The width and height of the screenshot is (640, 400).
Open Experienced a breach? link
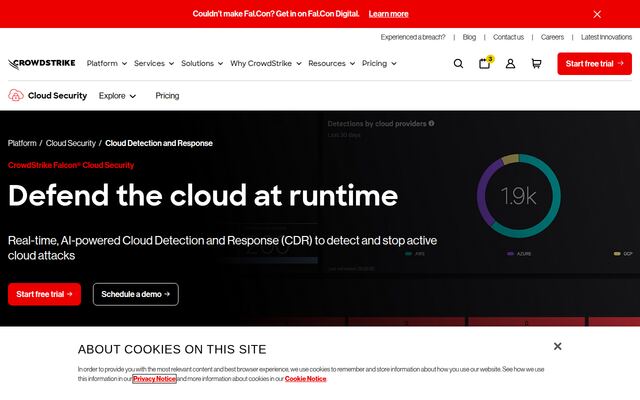(413, 37)
